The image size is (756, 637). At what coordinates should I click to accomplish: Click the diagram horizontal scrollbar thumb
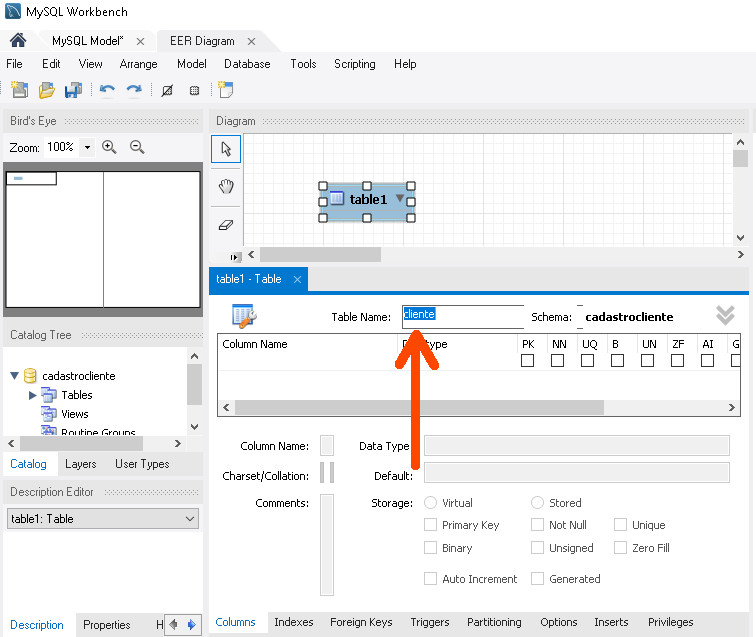(x=320, y=255)
